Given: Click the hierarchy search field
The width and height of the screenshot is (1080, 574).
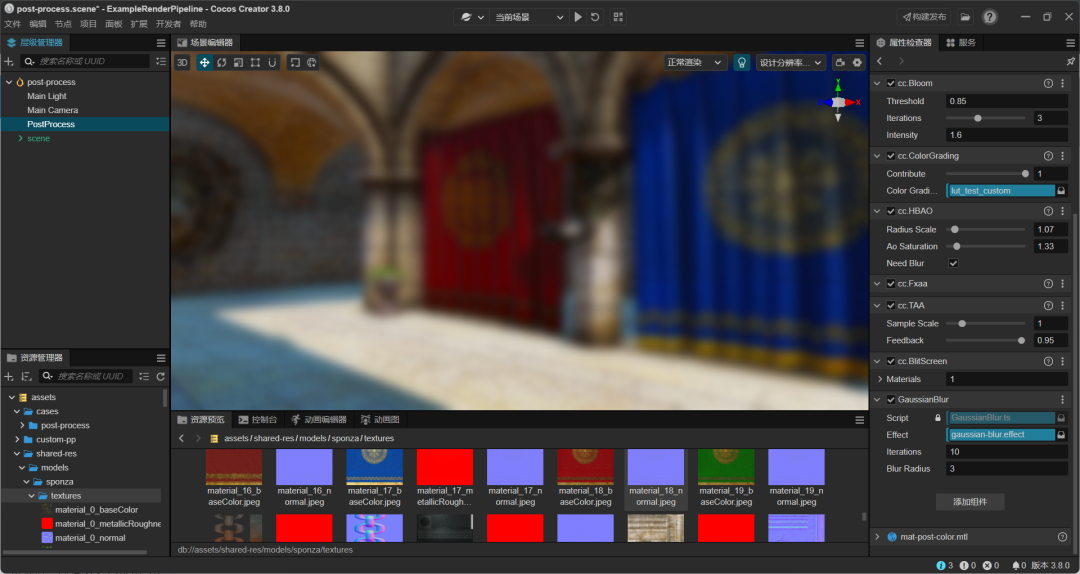Looking at the screenshot, I should tap(84, 61).
